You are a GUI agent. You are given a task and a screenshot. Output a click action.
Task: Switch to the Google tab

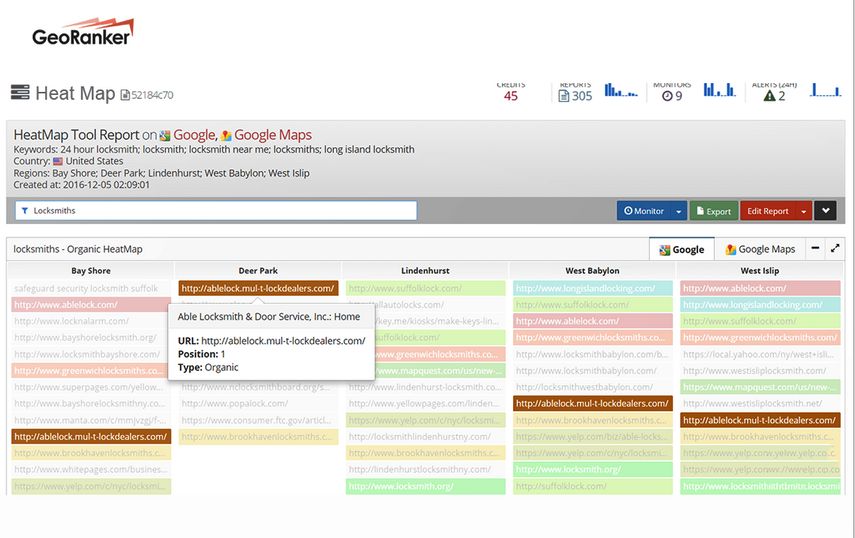tap(682, 250)
